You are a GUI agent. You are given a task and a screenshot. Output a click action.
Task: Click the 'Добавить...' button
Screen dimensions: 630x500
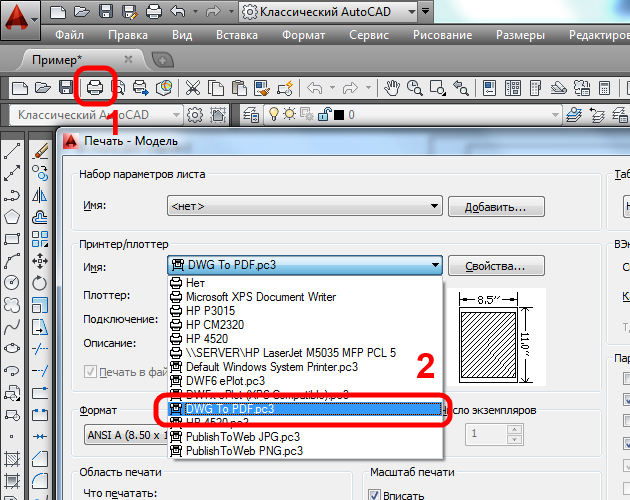coord(496,207)
